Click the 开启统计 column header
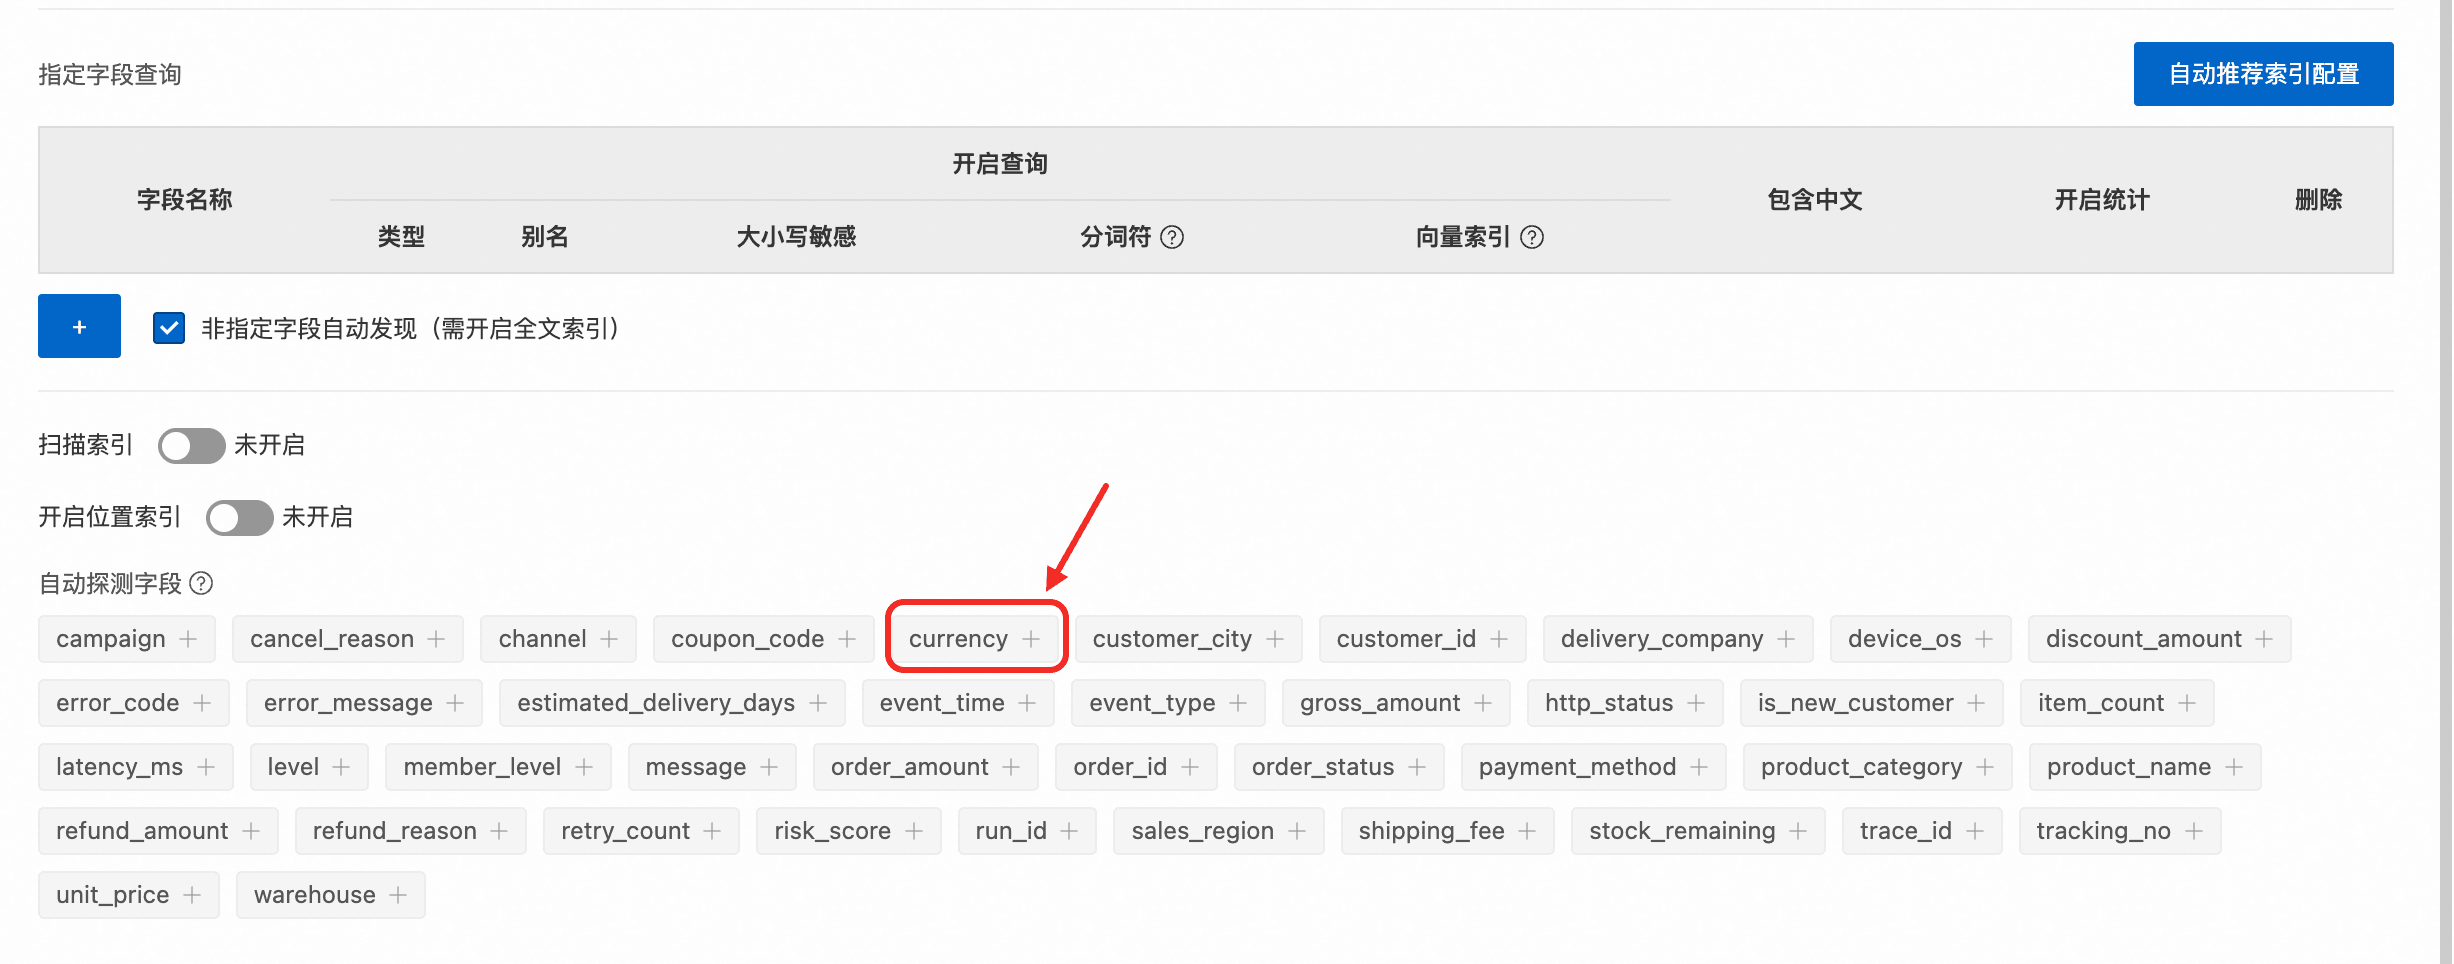 [x=2102, y=200]
